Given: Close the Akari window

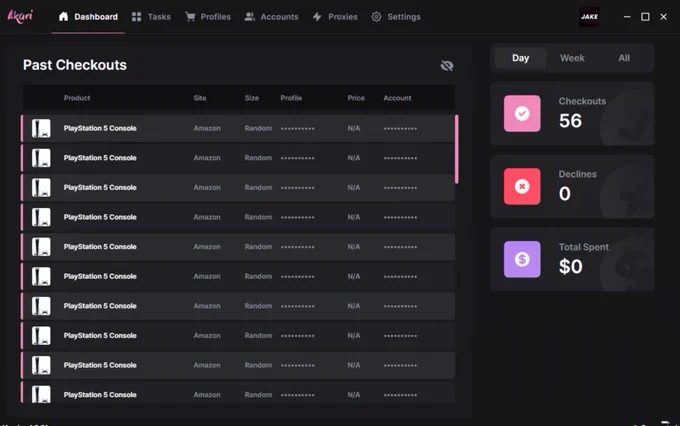Looking at the screenshot, I should tap(664, 16).
